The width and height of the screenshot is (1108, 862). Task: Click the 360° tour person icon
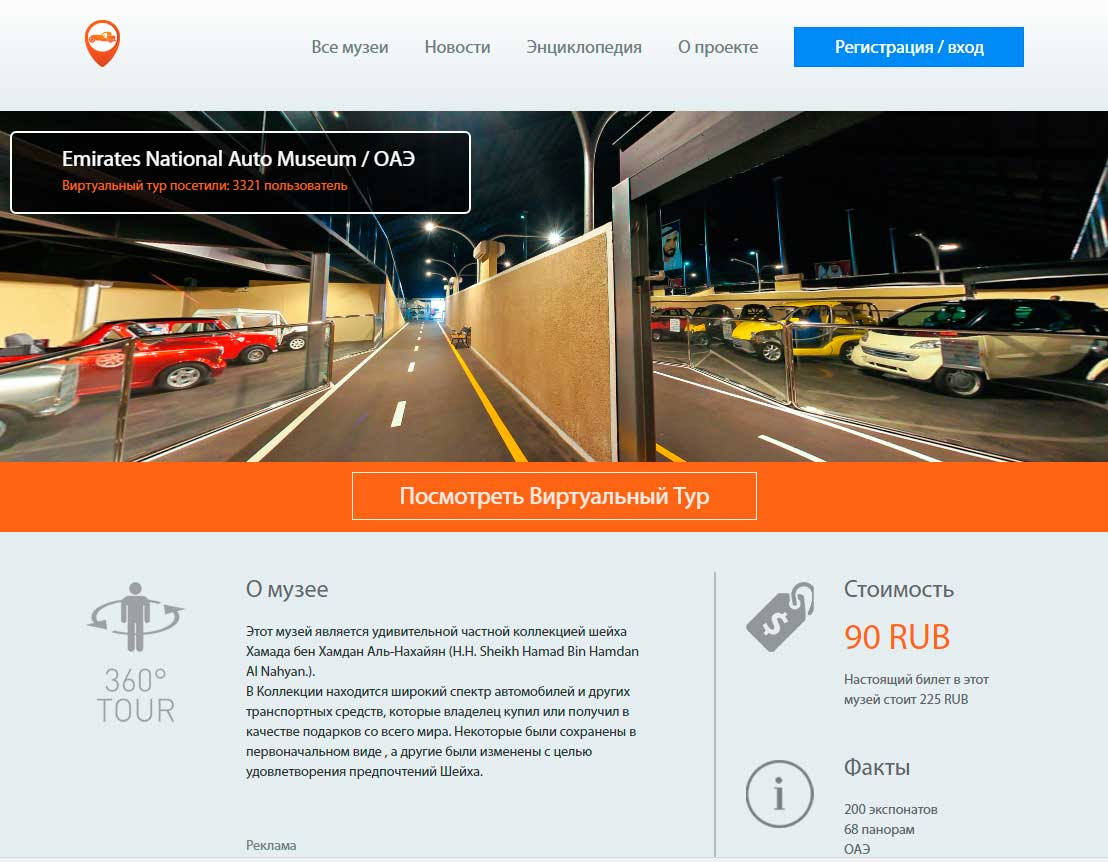point(135,617)
